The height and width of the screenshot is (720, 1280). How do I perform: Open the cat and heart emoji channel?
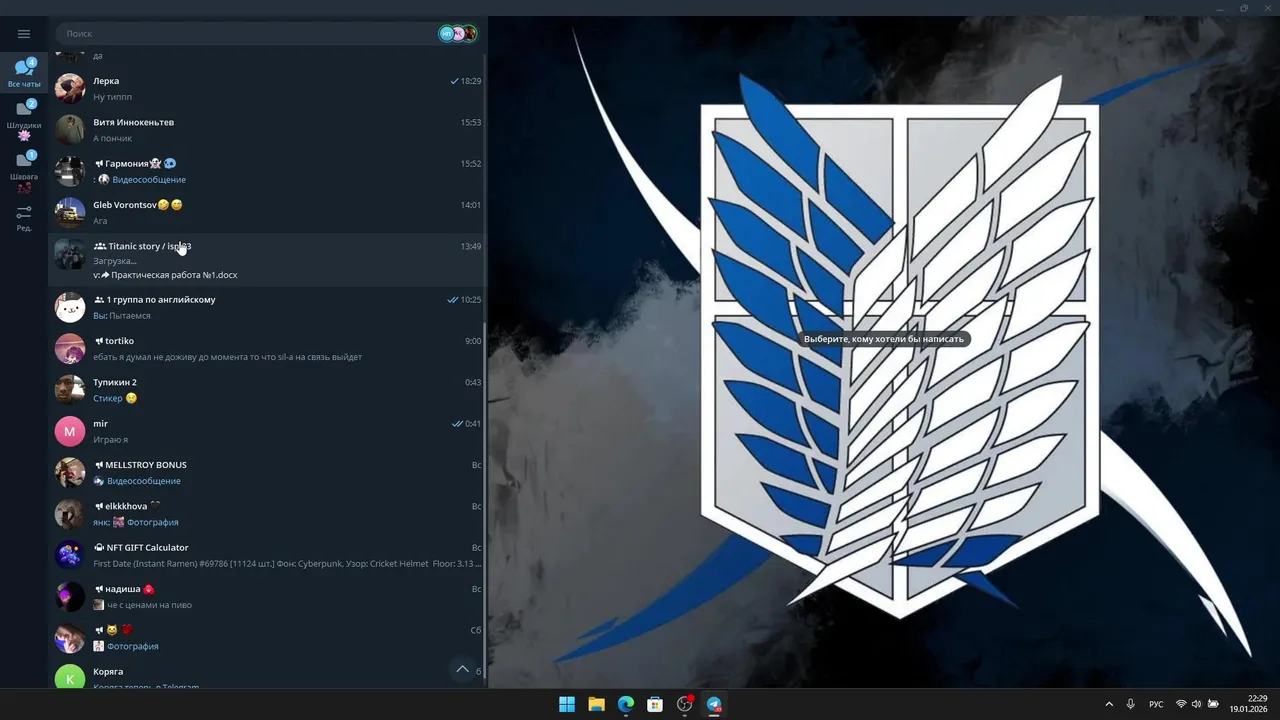[267, 638]
